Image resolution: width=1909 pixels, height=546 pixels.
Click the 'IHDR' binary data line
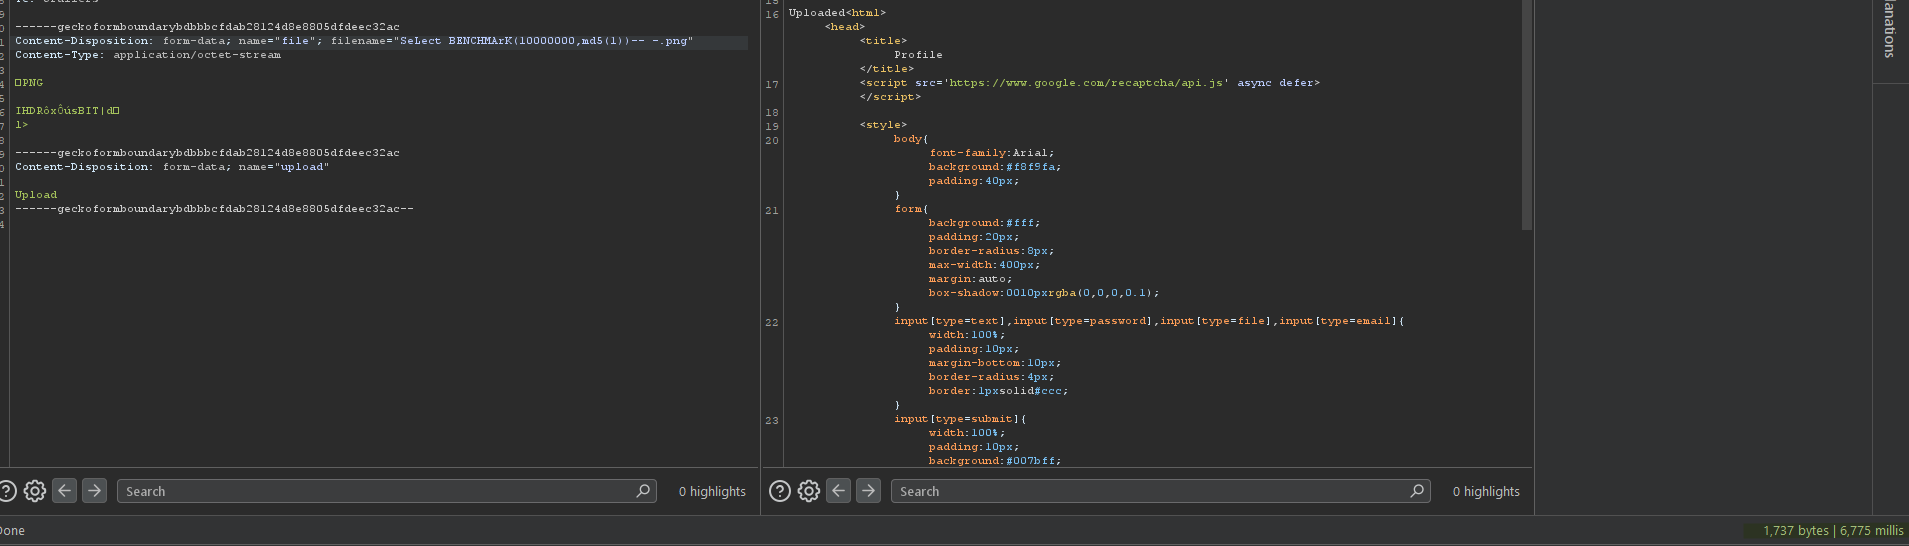click(67, 111)
